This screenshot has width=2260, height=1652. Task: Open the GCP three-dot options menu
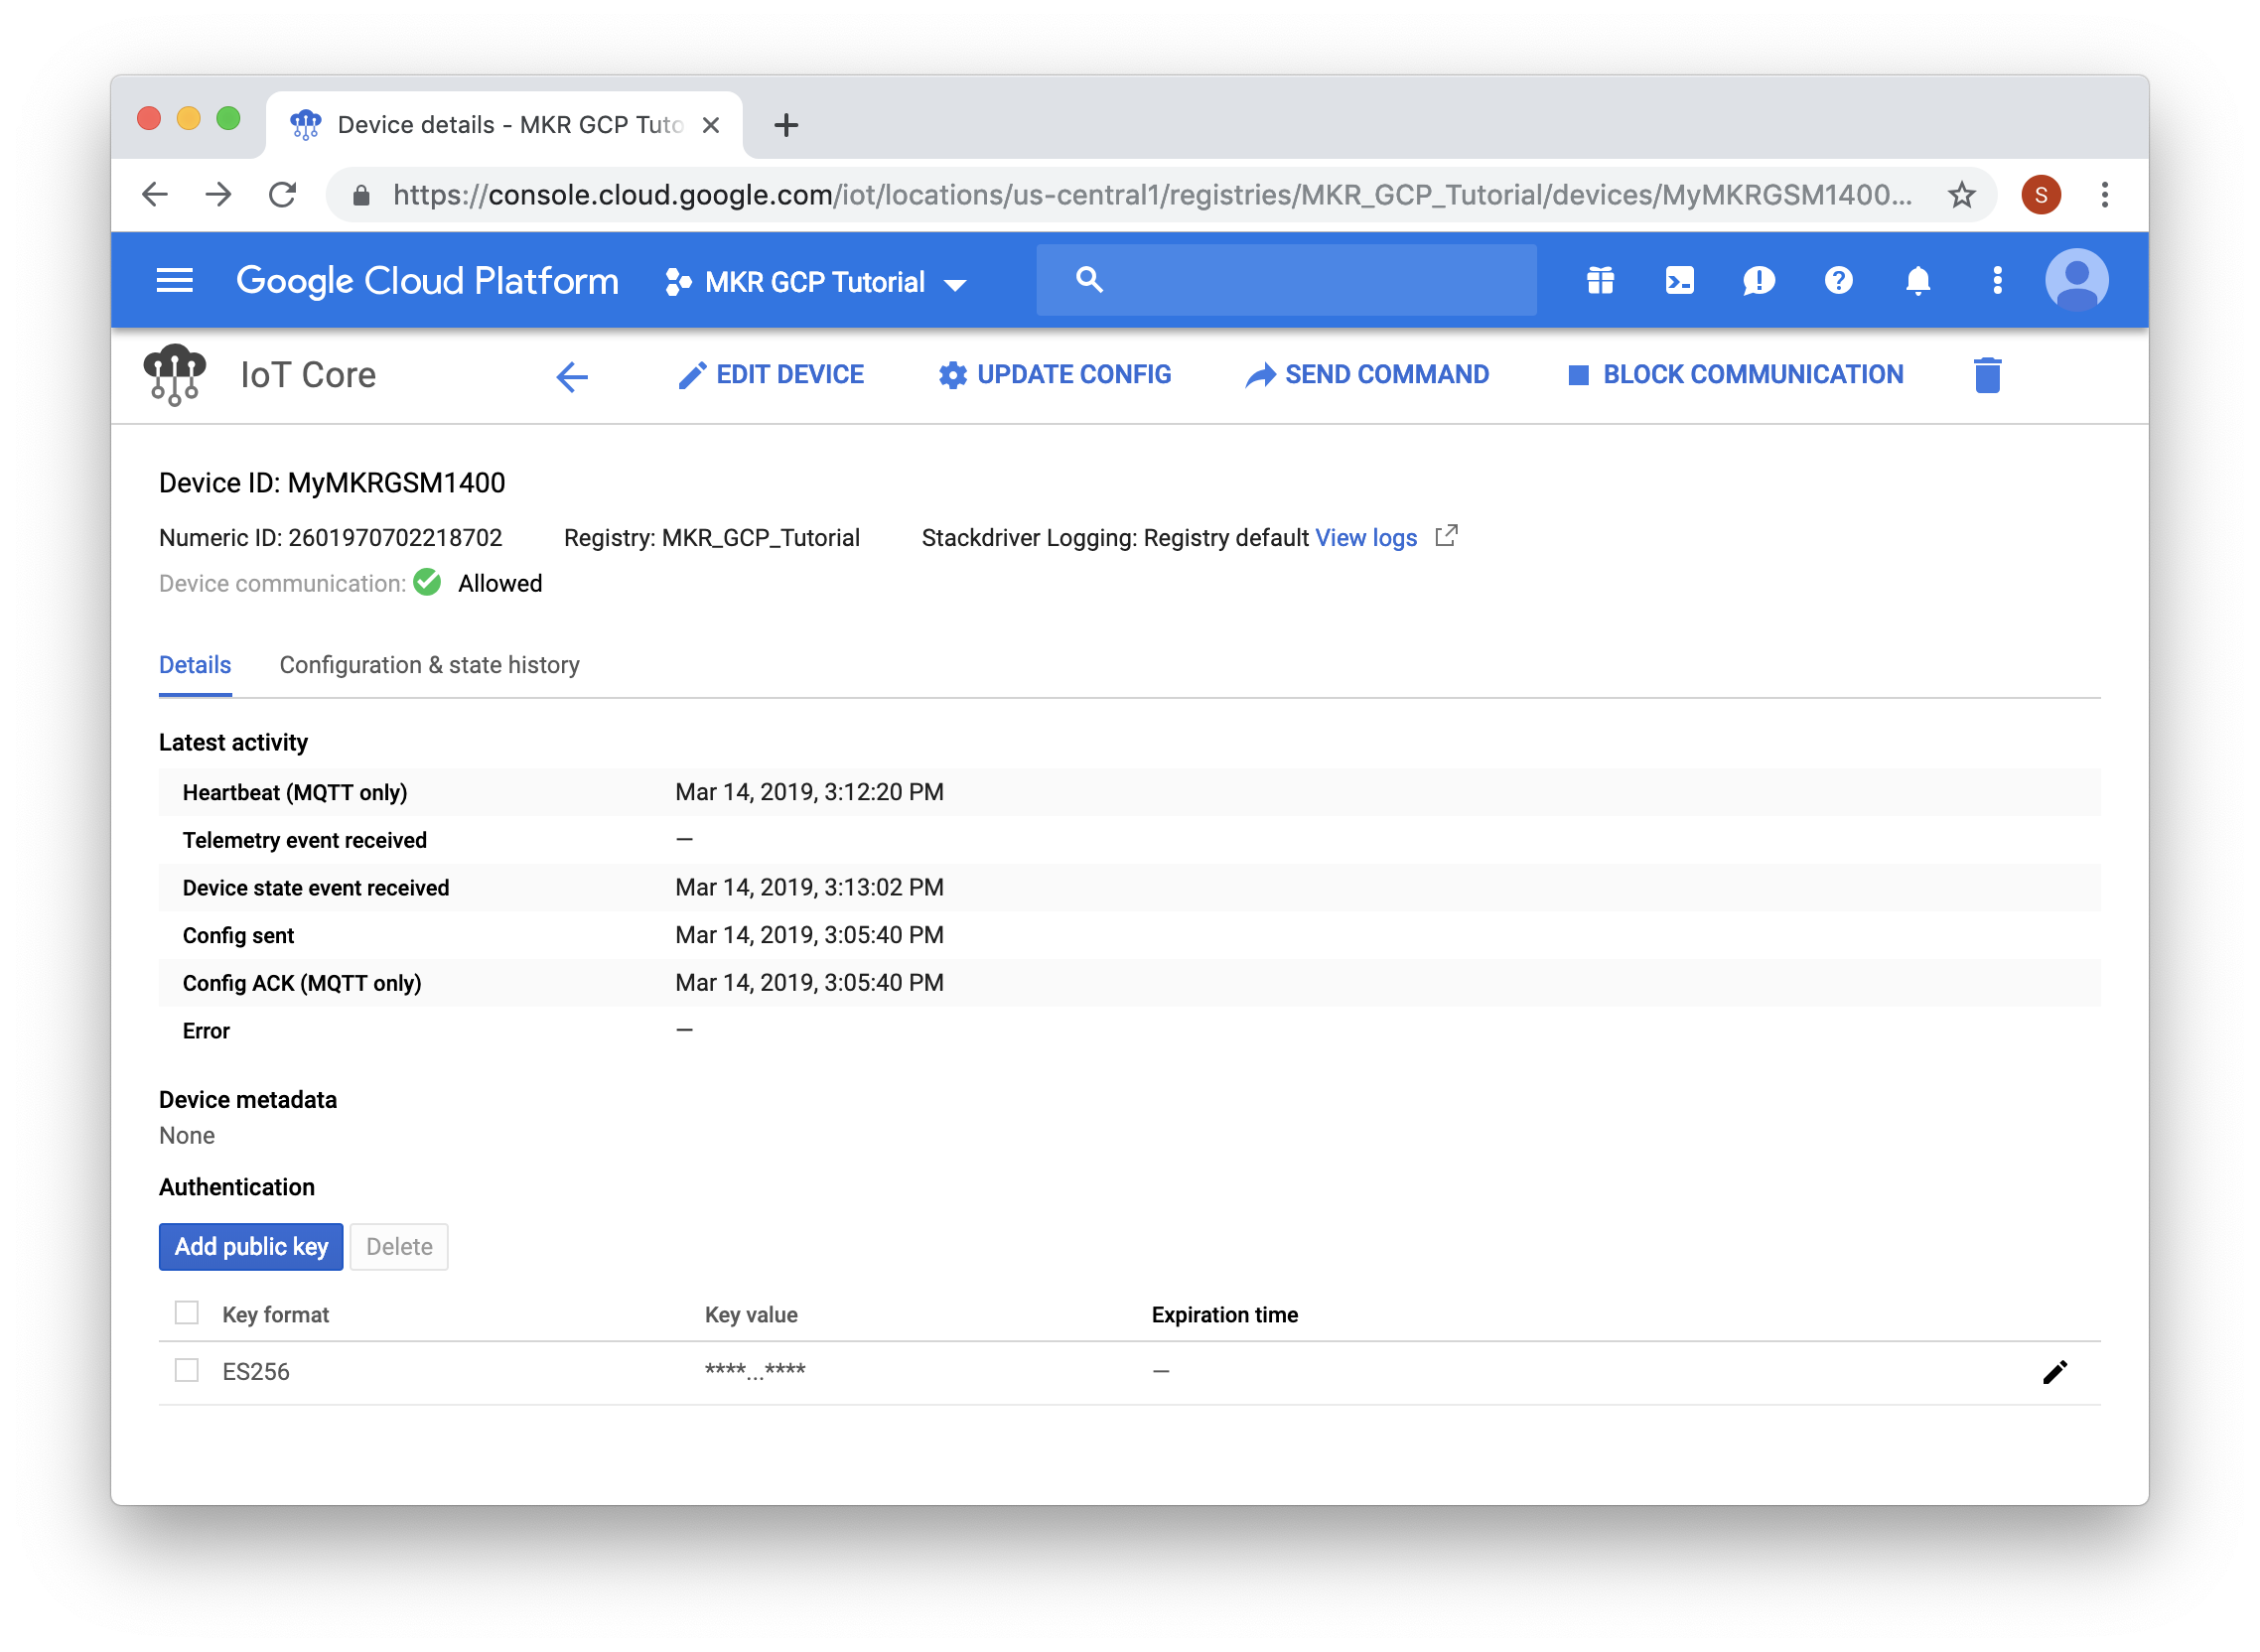pos(1996,281)
